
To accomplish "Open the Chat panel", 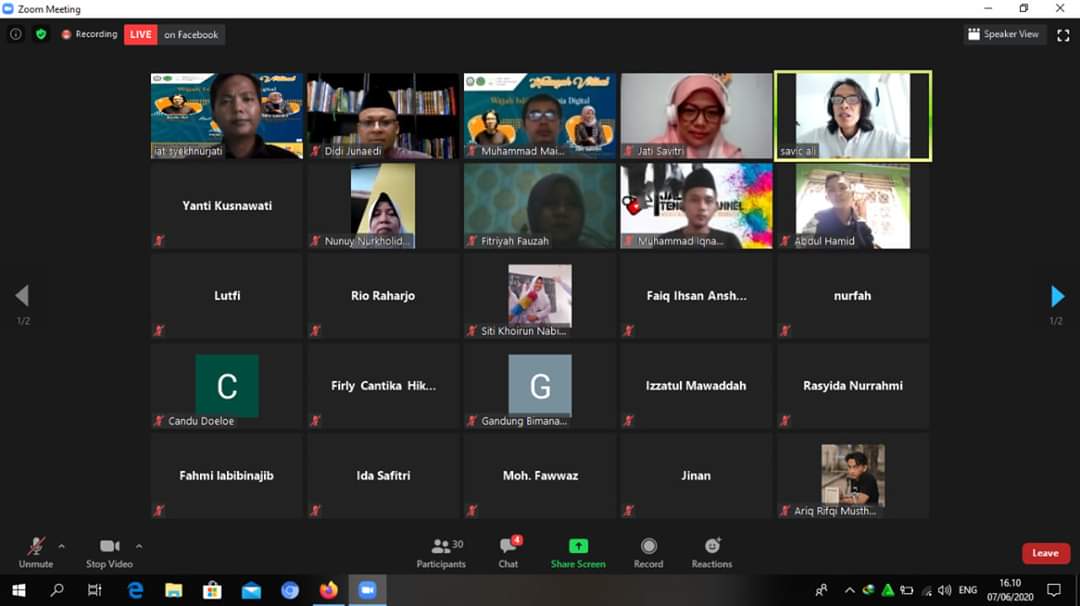I will coord(509,552).
